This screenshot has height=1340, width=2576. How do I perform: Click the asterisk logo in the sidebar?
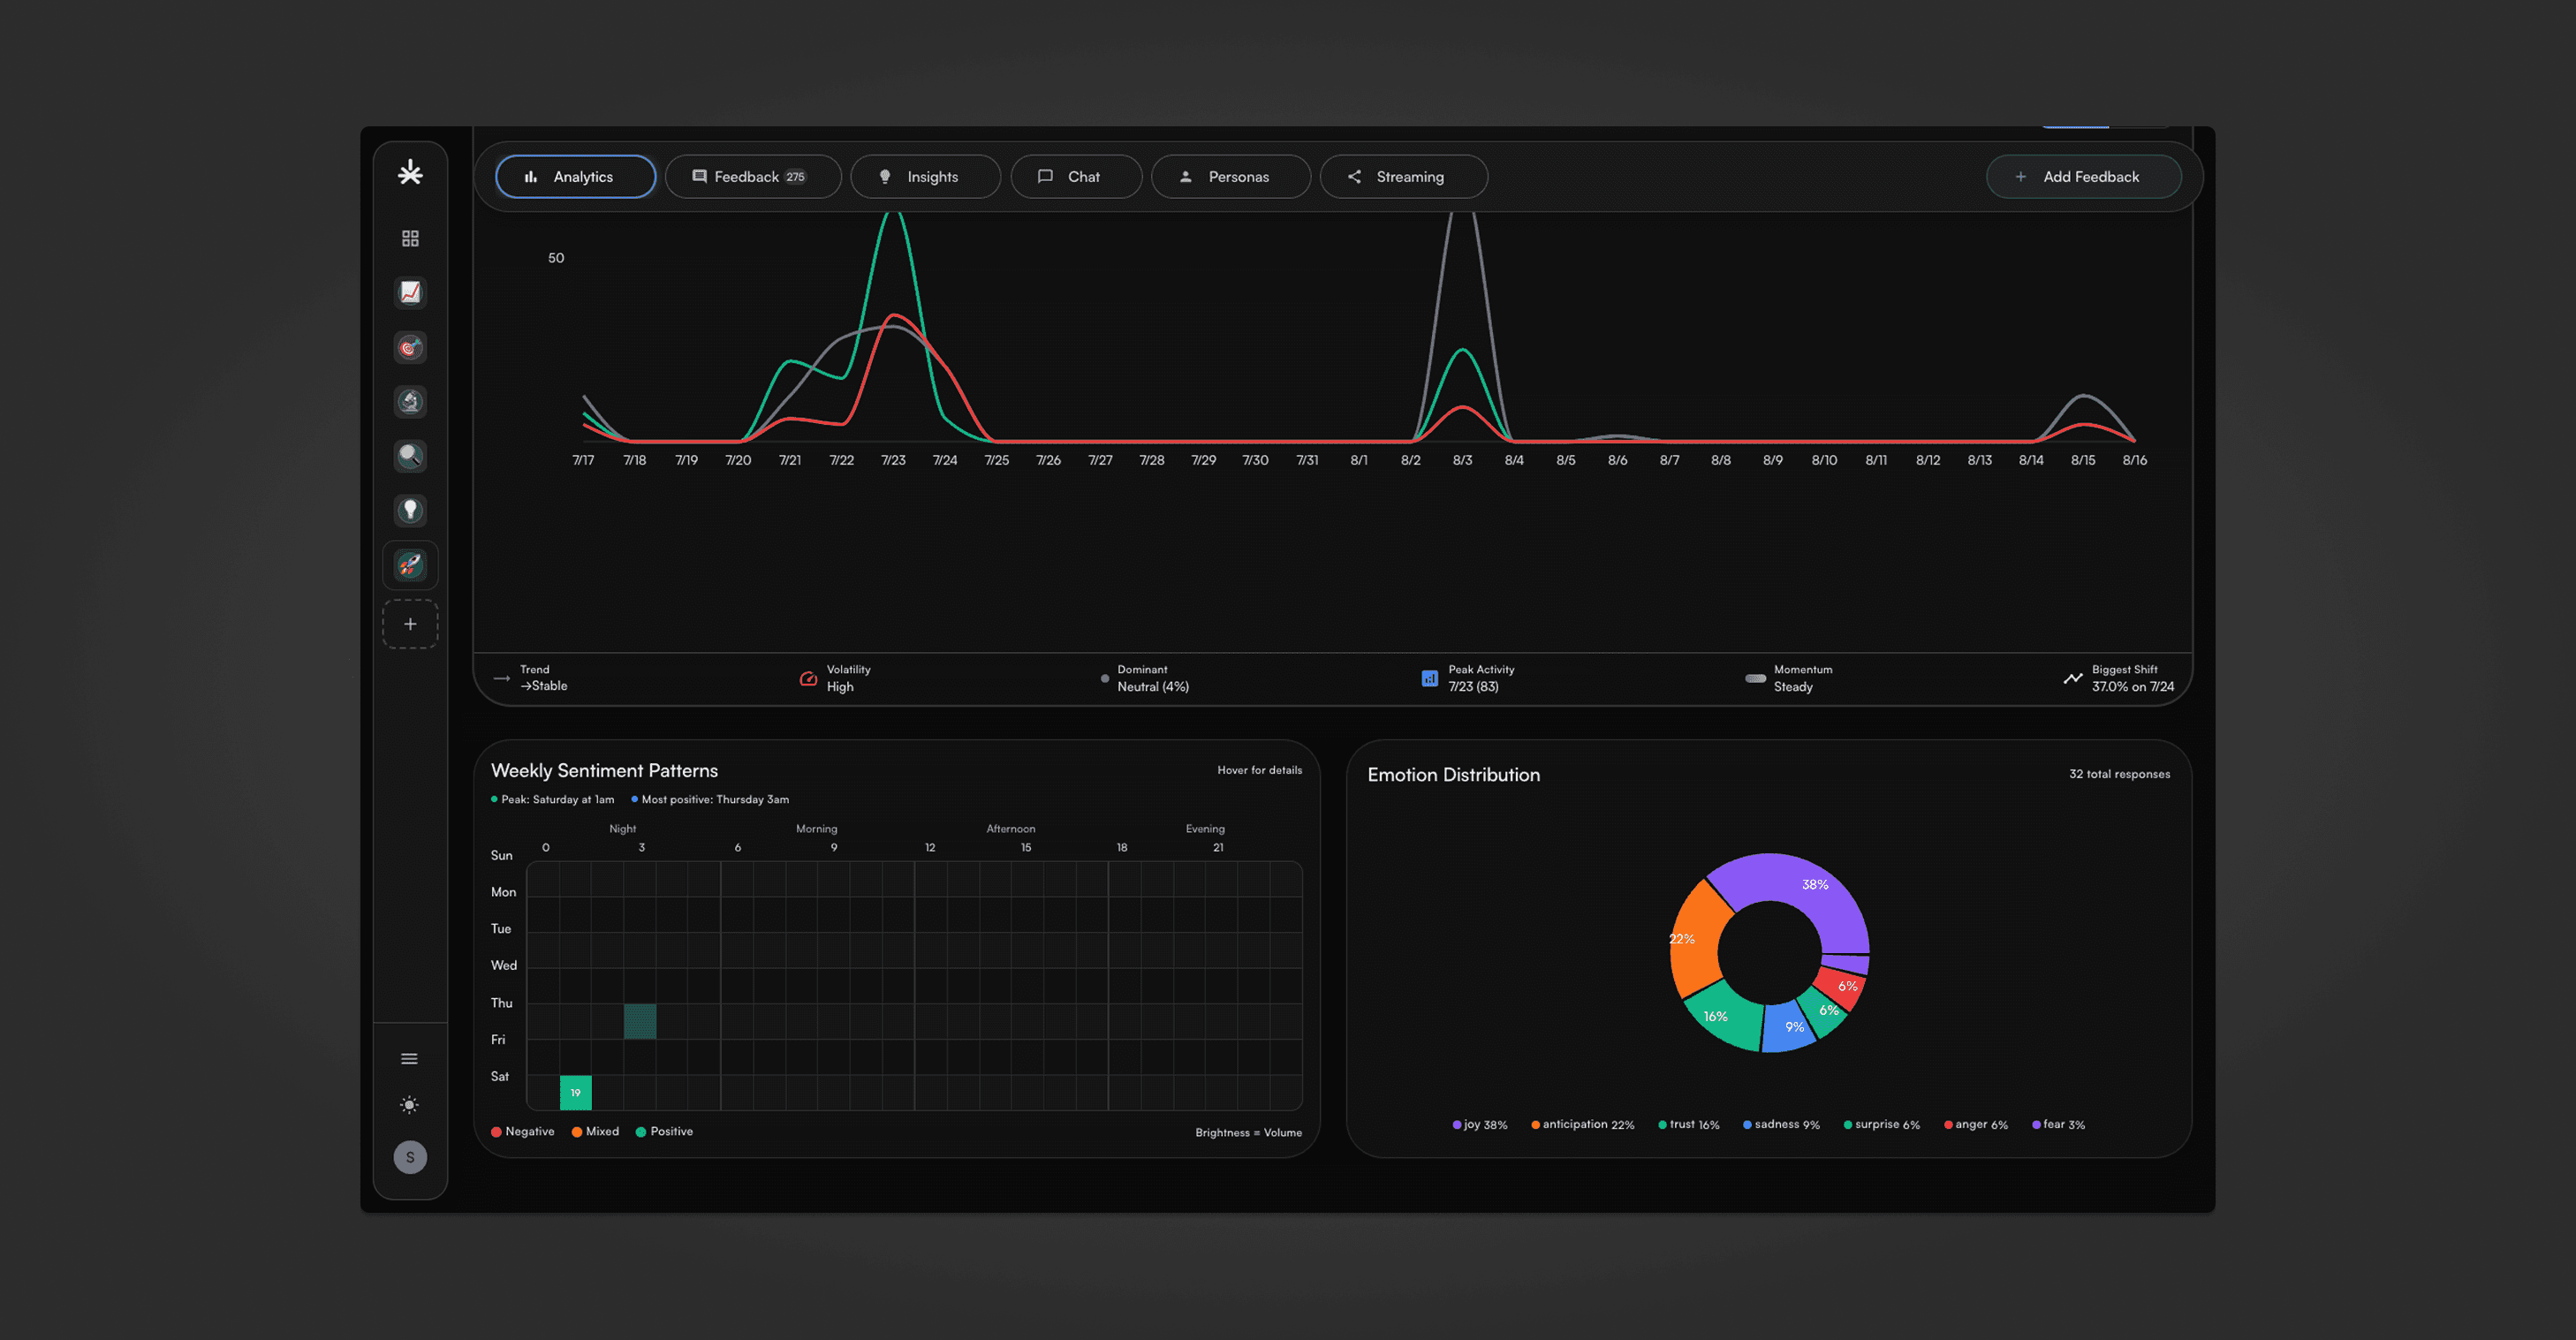(410, 174)
